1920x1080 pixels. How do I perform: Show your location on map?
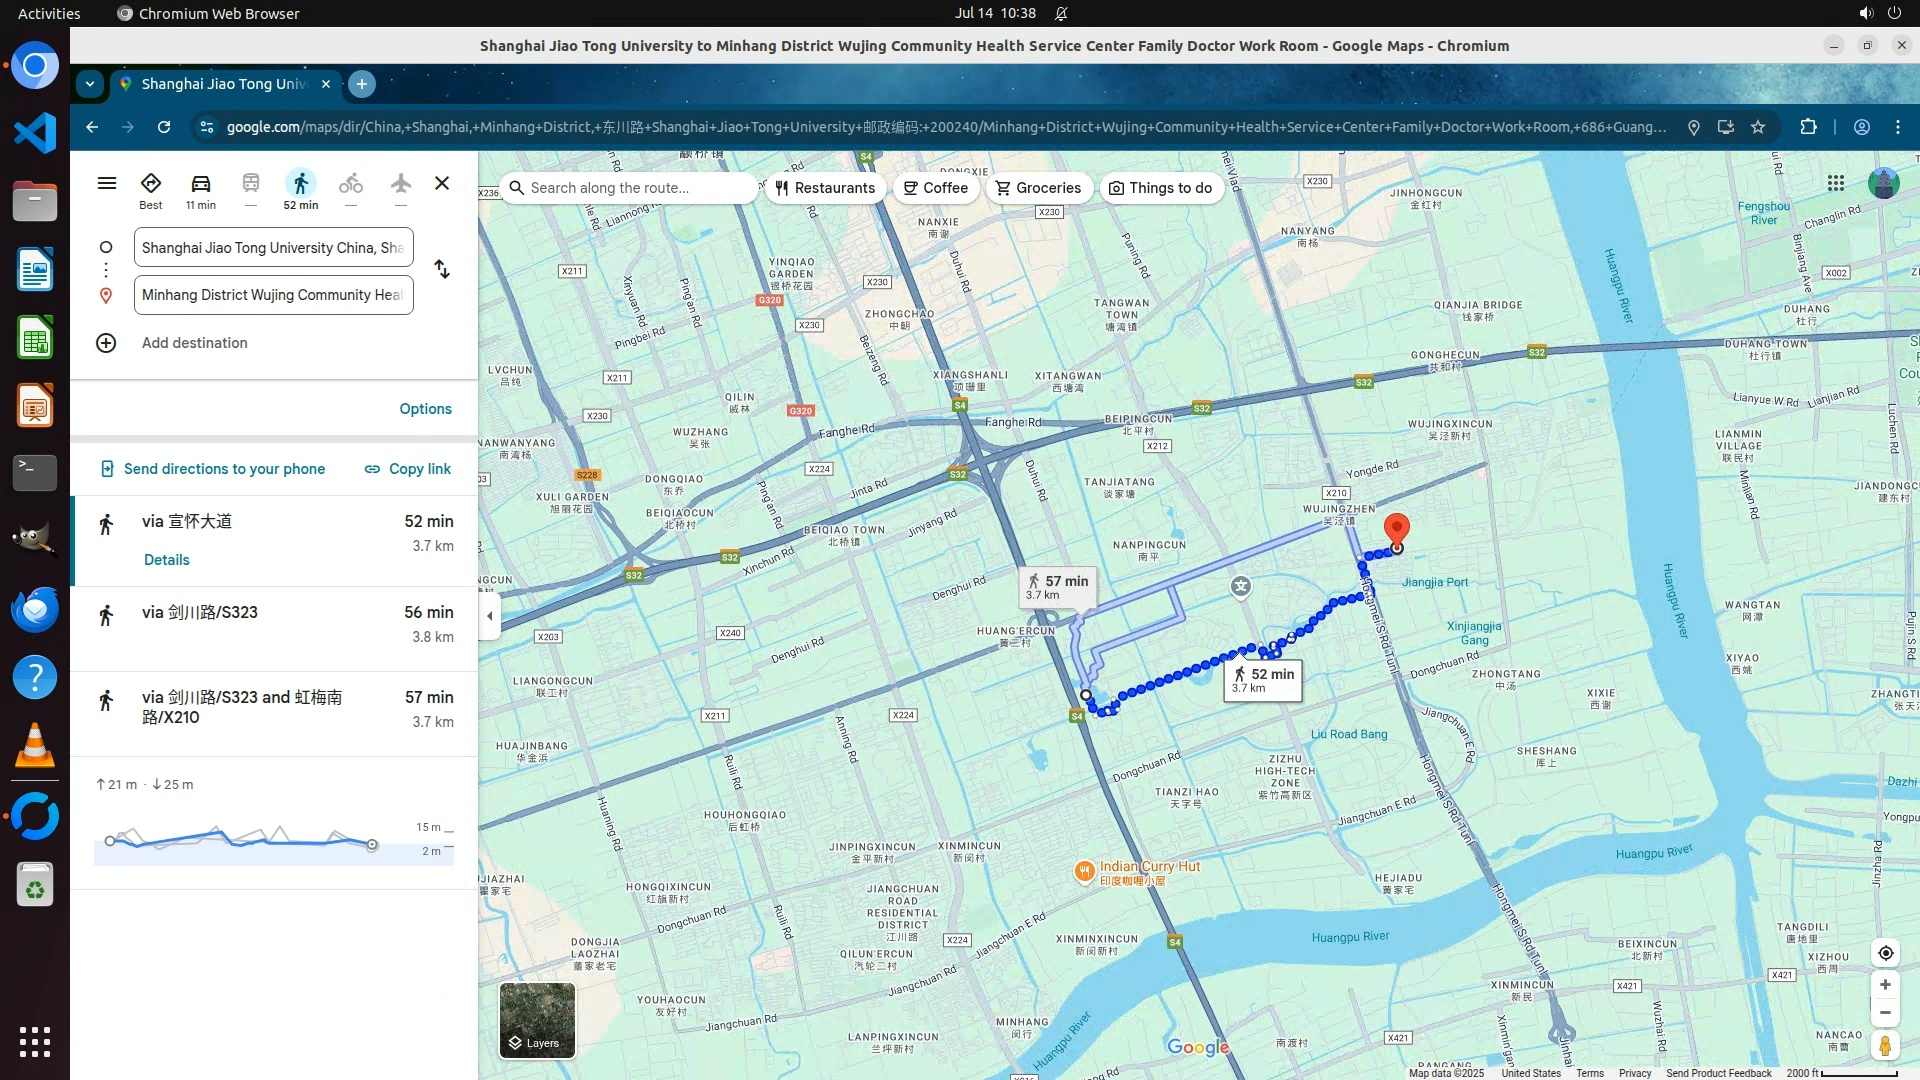click(x=1885, y=953)
